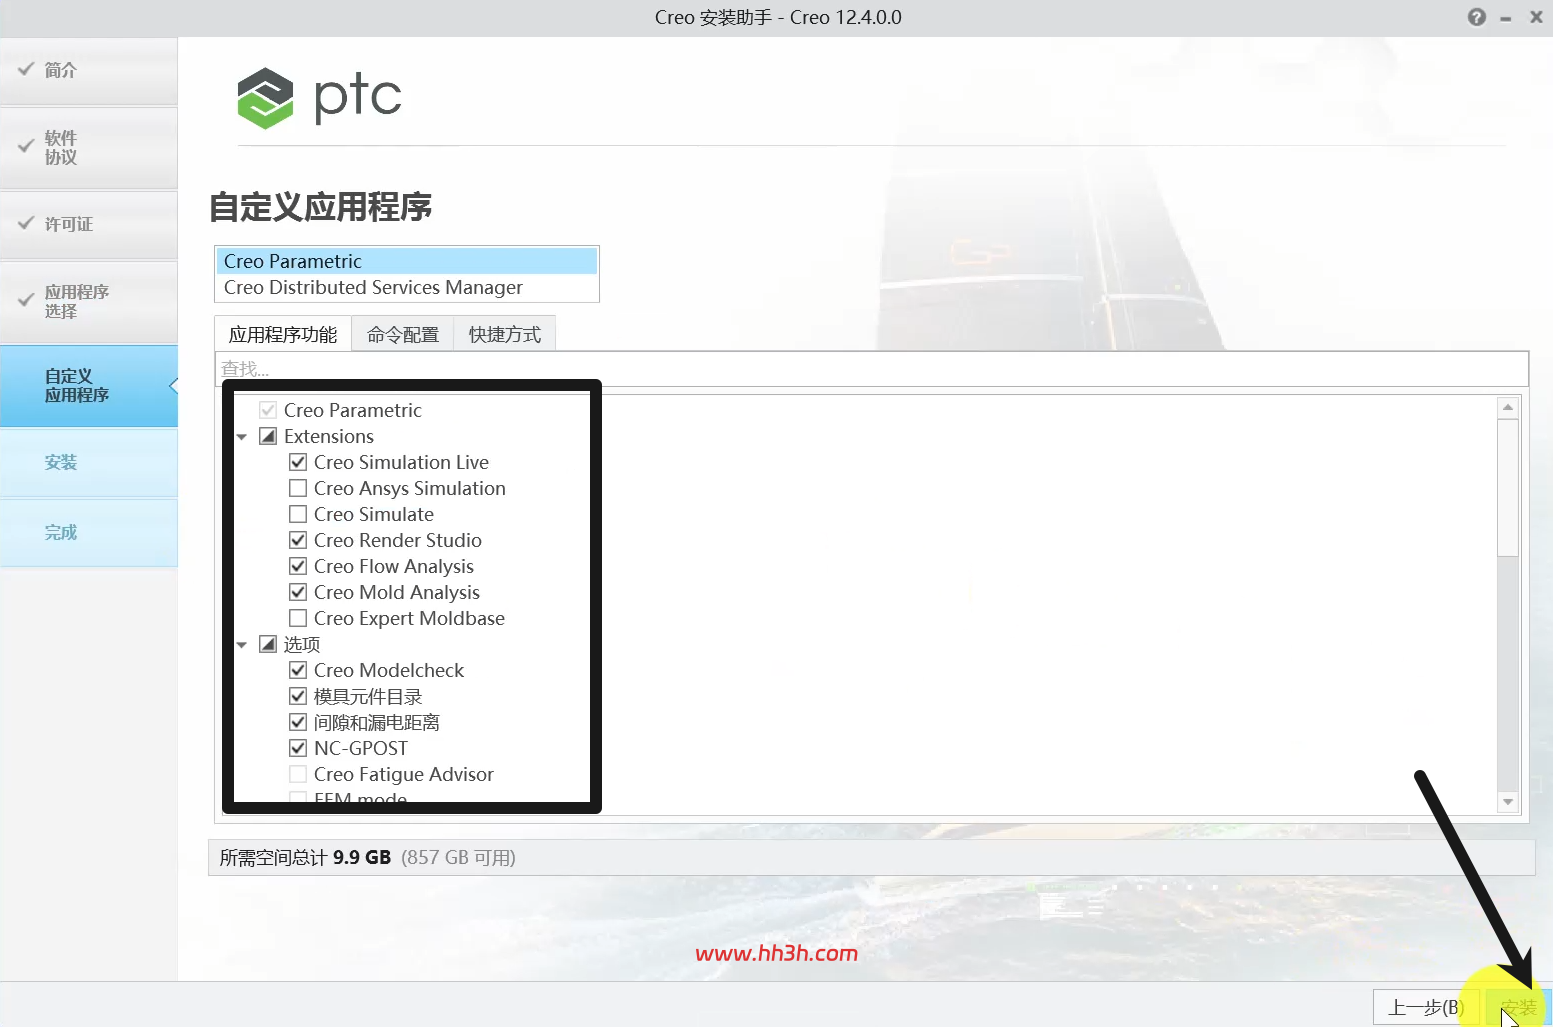Uncheck Creo Mold Analysis
The width and height of the screenshot is (1553, 1027).
tap(298, 592)
